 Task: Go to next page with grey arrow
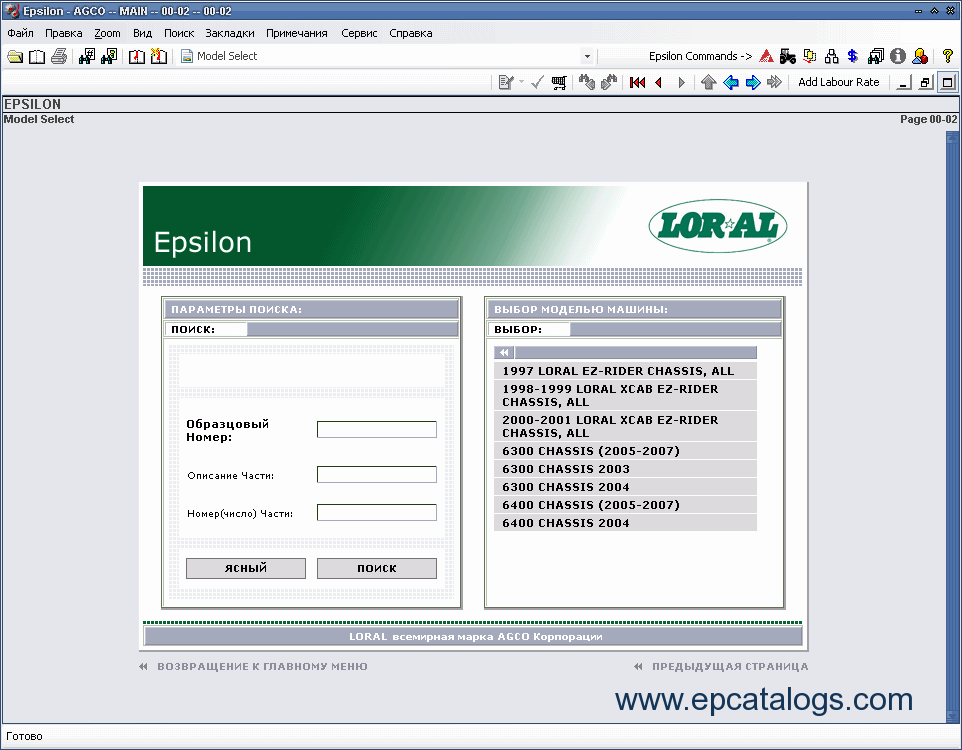coord(681,82)
